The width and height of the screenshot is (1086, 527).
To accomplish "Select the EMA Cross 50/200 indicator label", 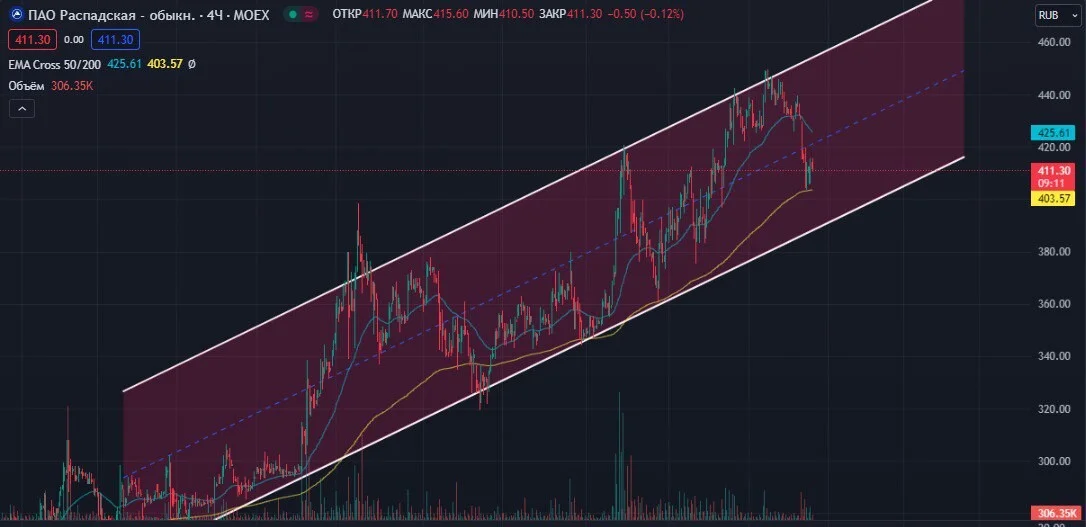I will pos(55,64).
